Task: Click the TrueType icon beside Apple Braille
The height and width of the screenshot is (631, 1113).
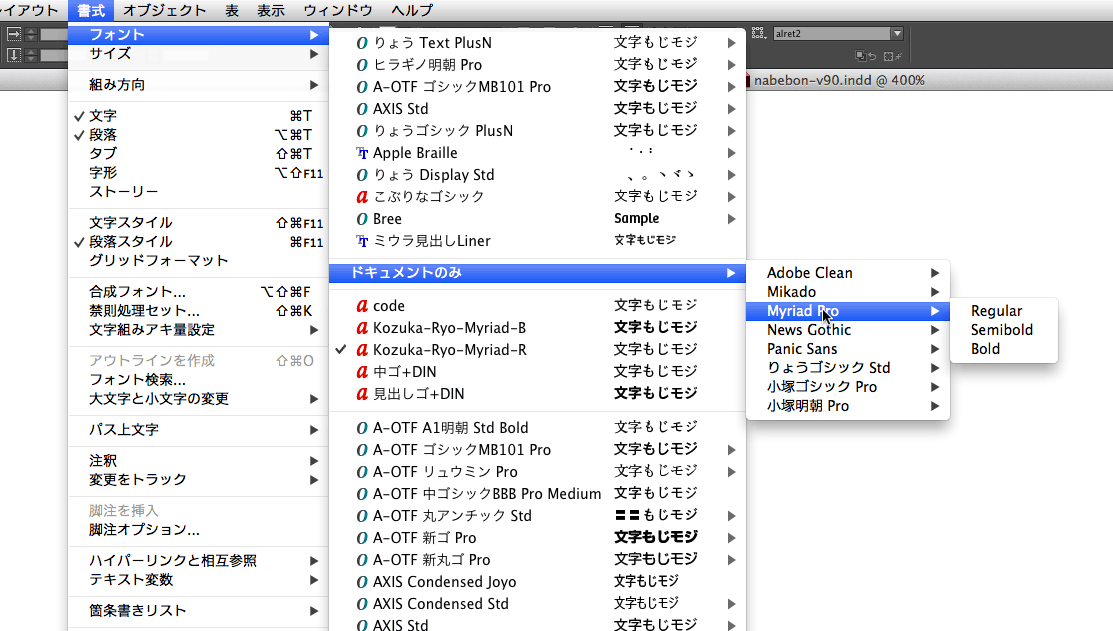Action: coord(362,153)
